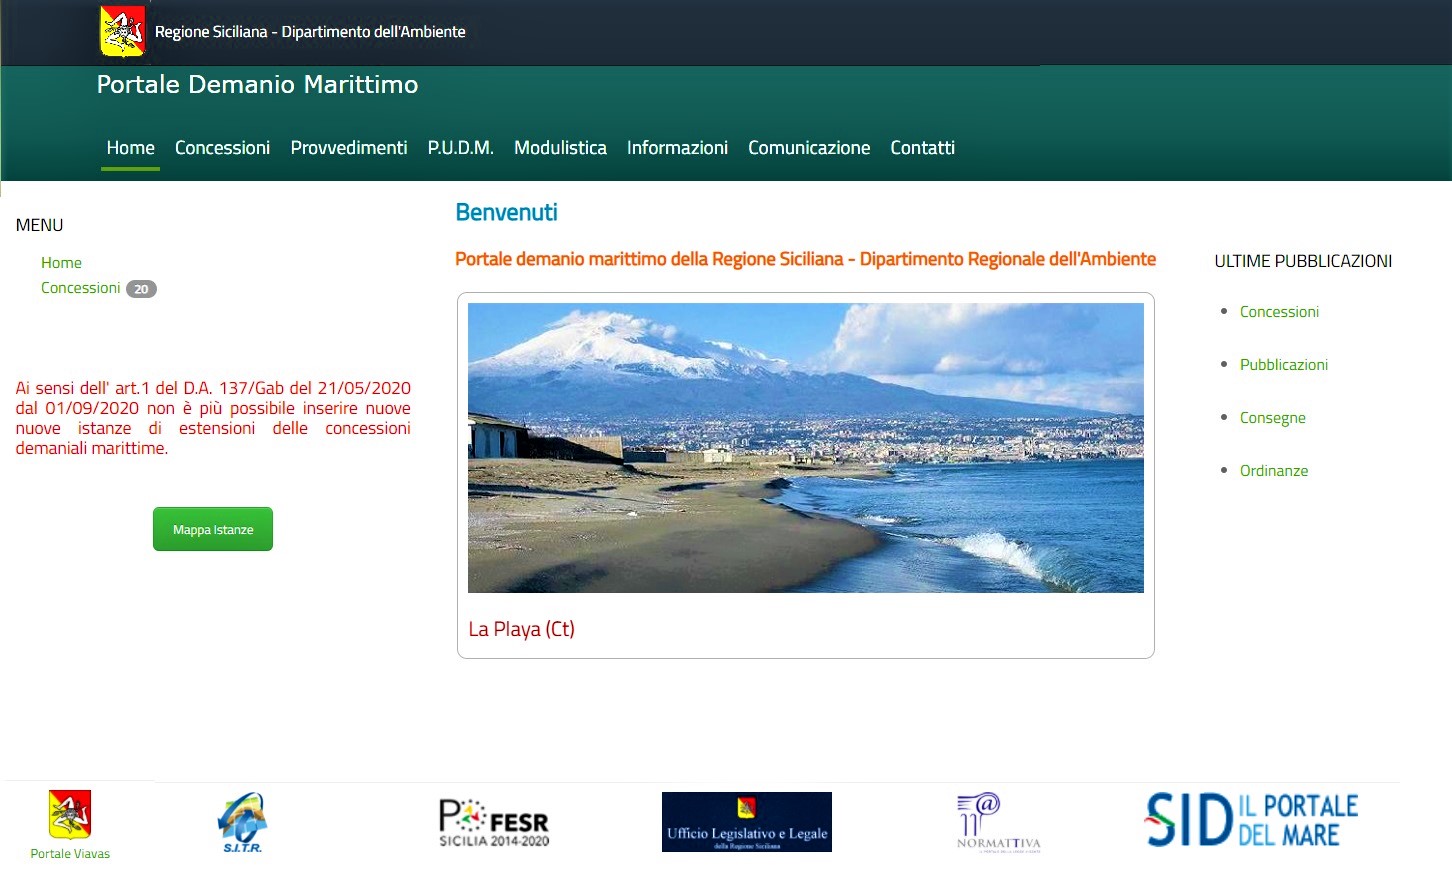Open the Contatti page
1452x882 pixels.
point(922,147)
